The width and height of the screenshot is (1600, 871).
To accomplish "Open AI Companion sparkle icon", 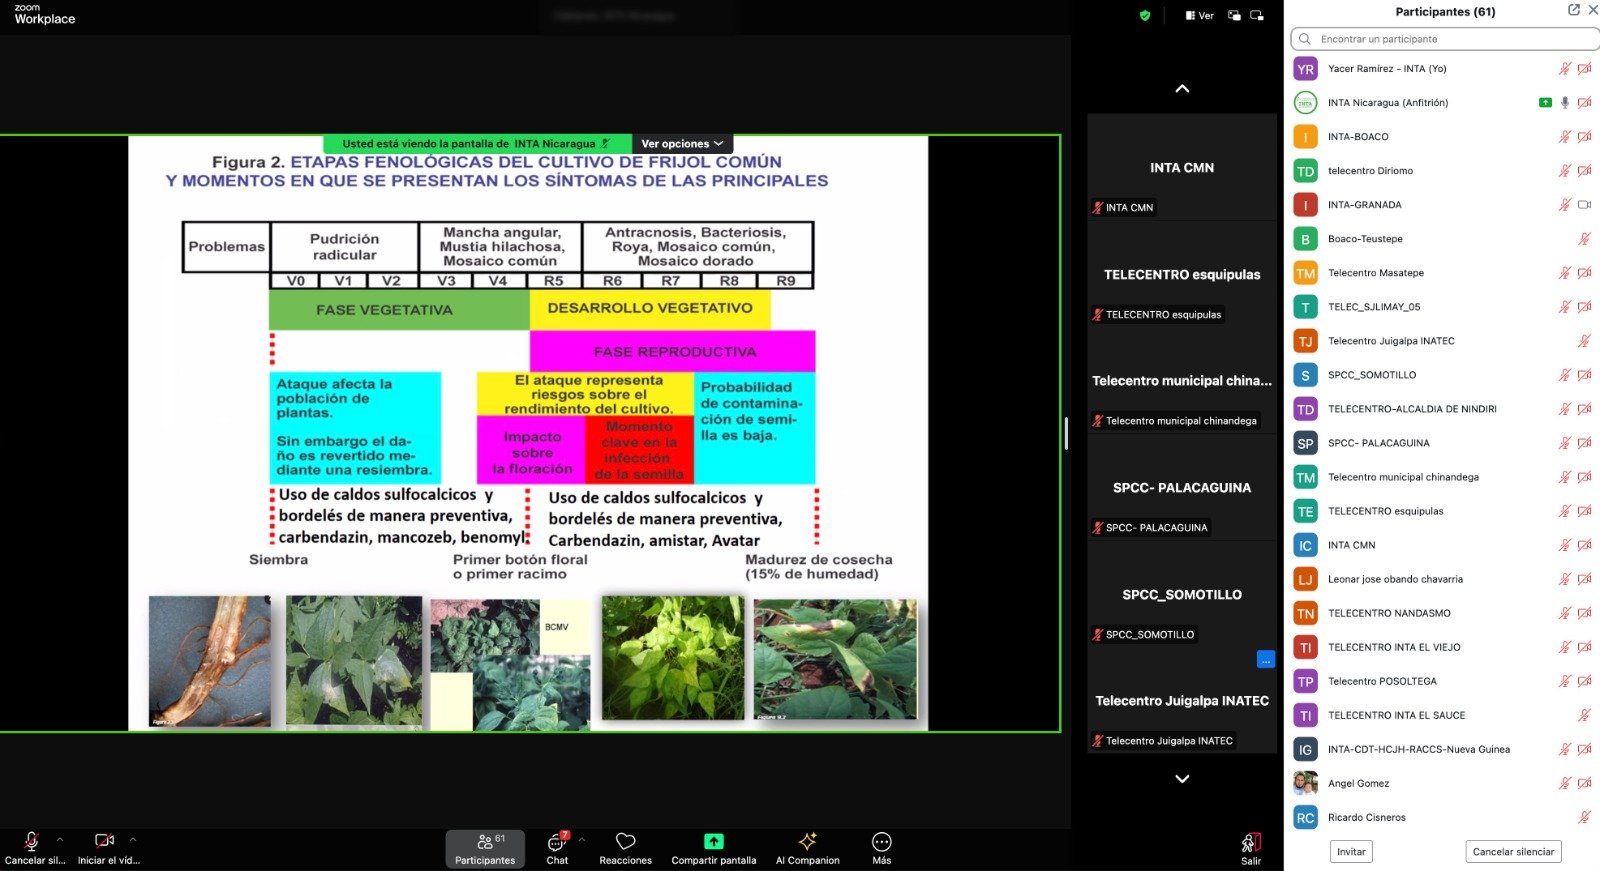I will pos(807,842).
